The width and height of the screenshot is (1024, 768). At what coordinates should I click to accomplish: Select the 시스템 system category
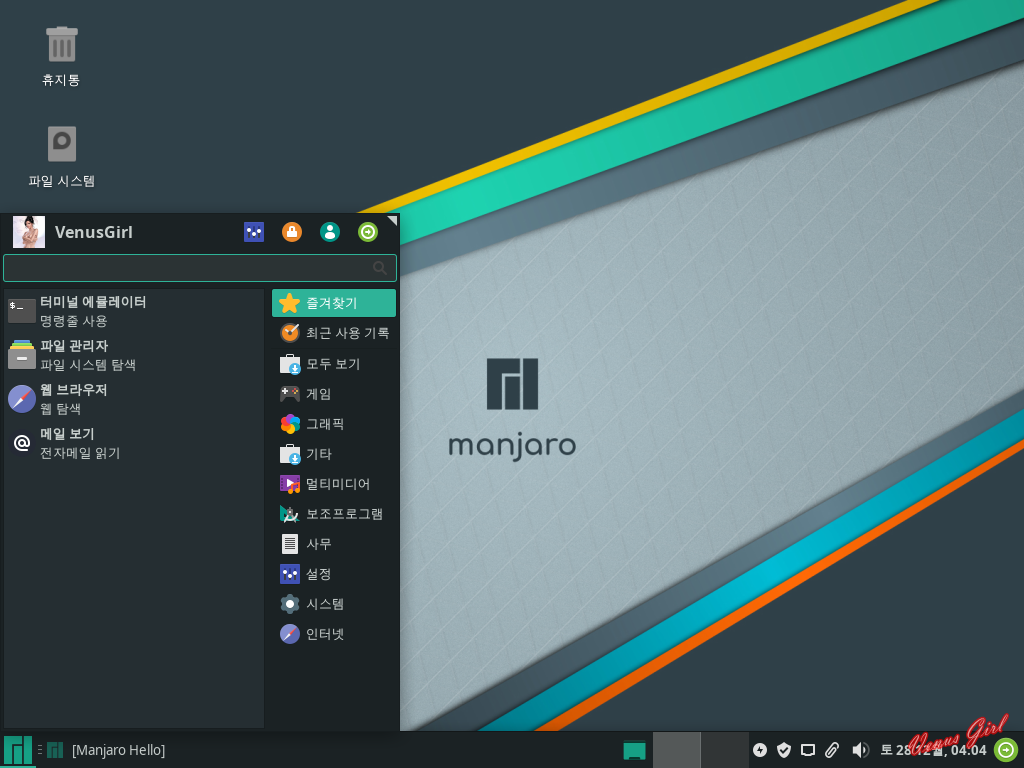tap(334, 604)
